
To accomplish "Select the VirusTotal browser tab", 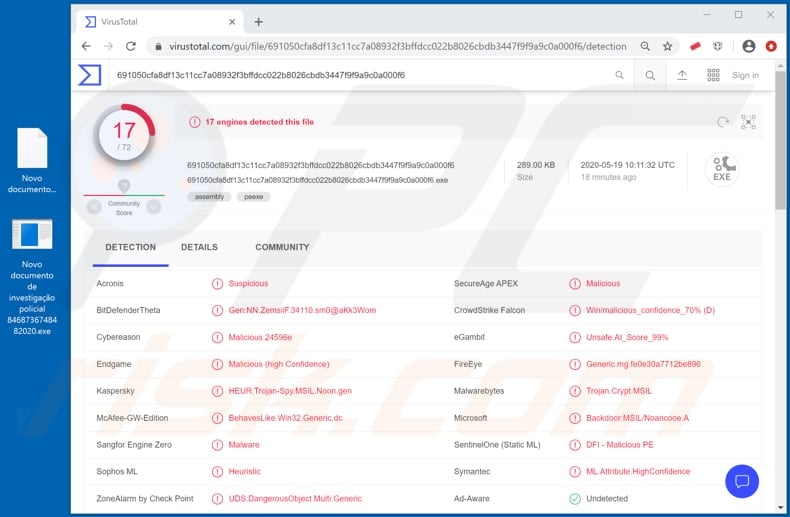I will [159, 22].
